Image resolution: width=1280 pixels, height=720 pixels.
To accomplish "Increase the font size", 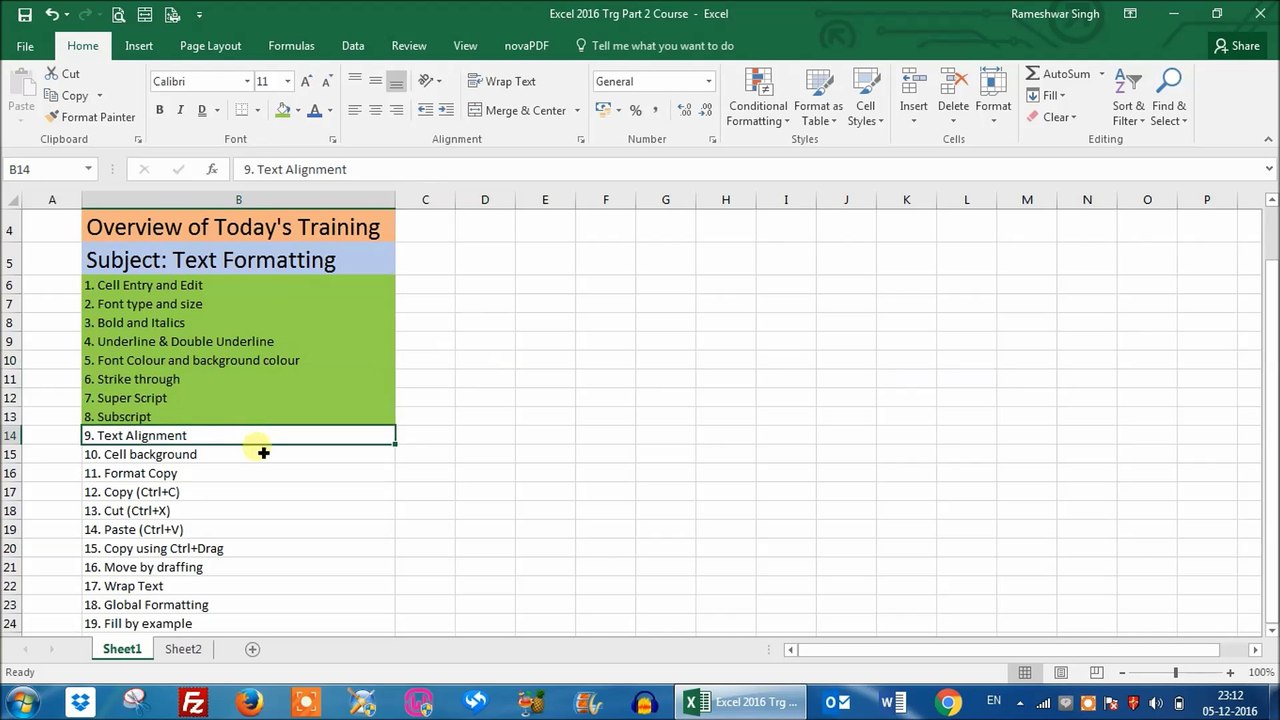I will click(x=307, y=81).
